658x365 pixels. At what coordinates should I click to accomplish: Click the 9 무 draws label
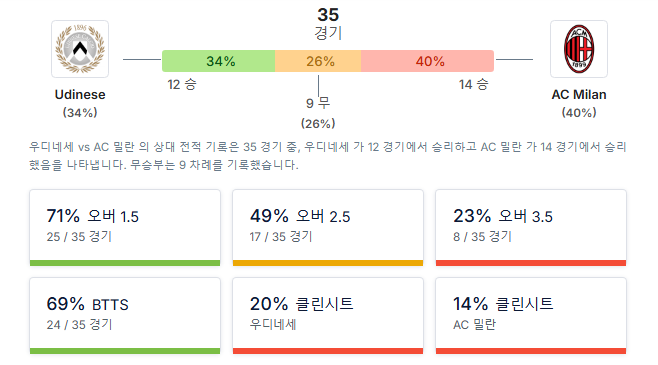coord(318,103)
